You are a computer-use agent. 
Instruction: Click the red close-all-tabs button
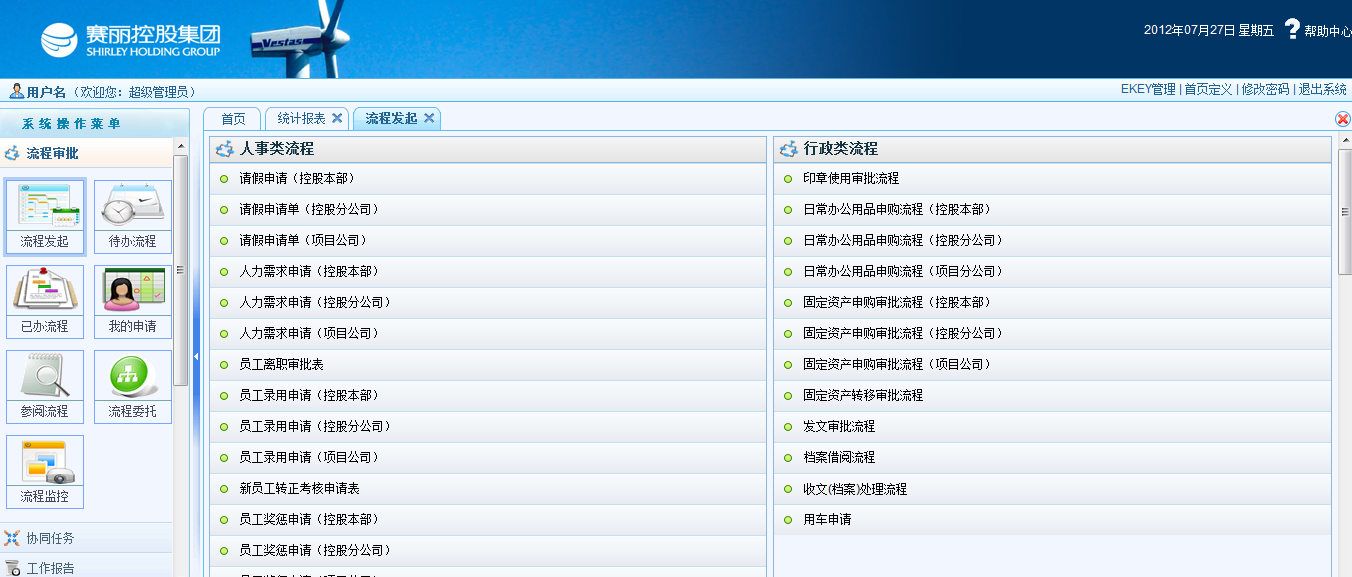[1343, 119]
